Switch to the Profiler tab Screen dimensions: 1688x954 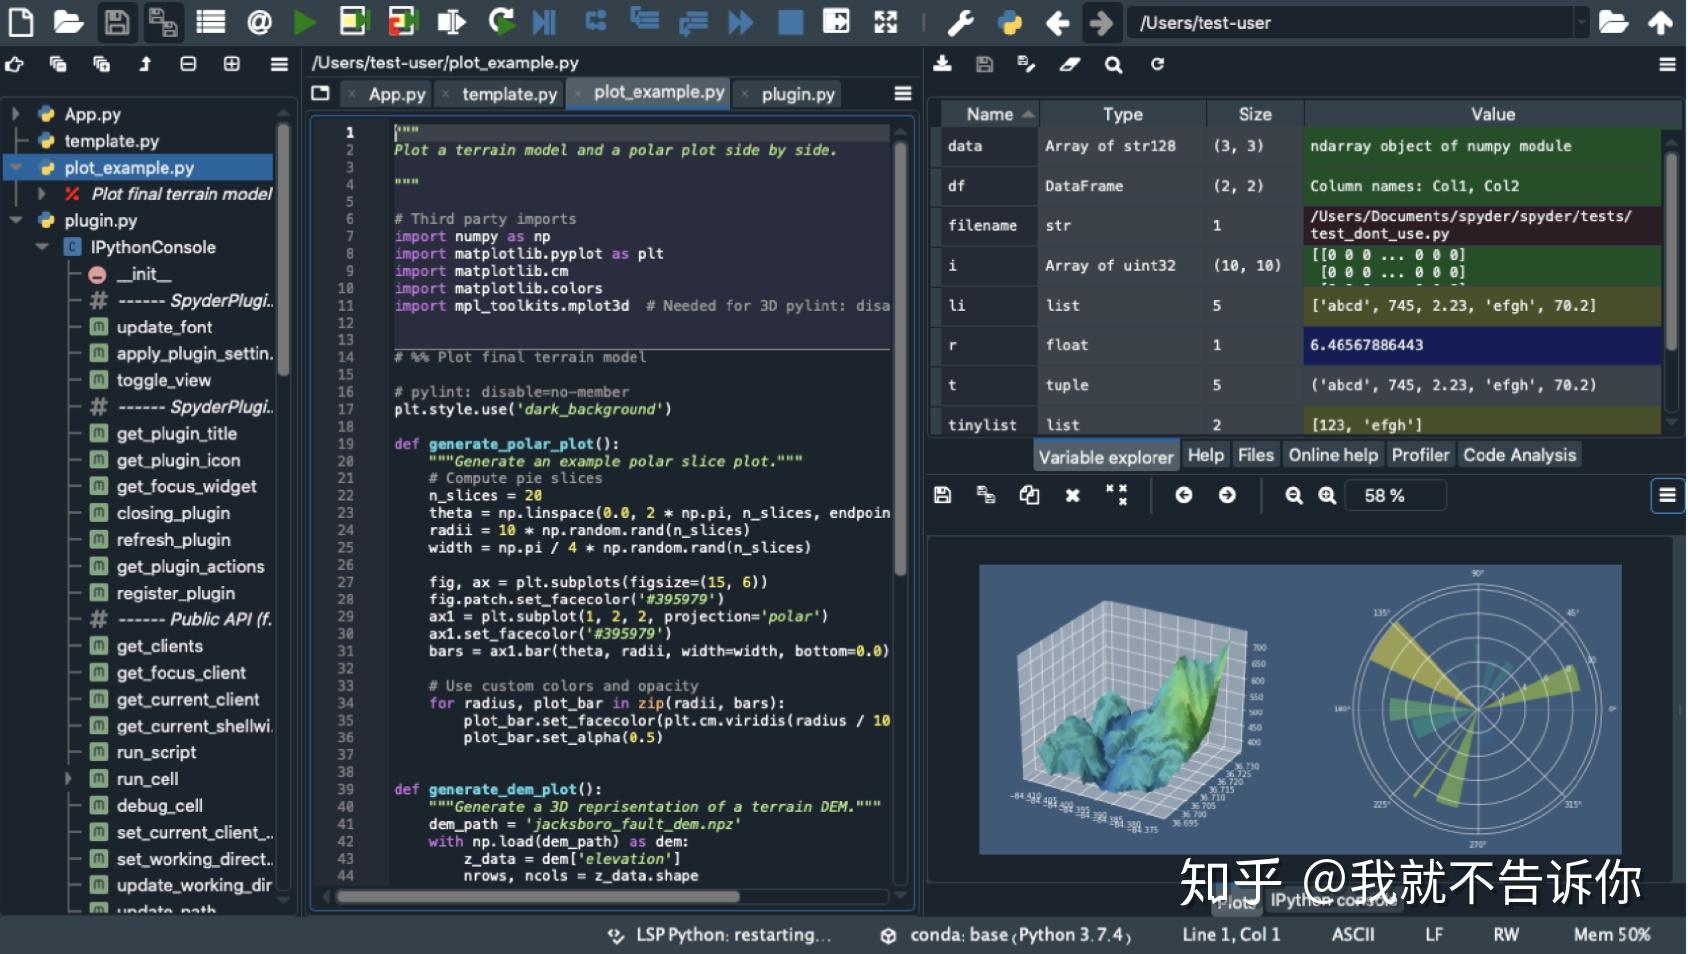coord(1421,455)
